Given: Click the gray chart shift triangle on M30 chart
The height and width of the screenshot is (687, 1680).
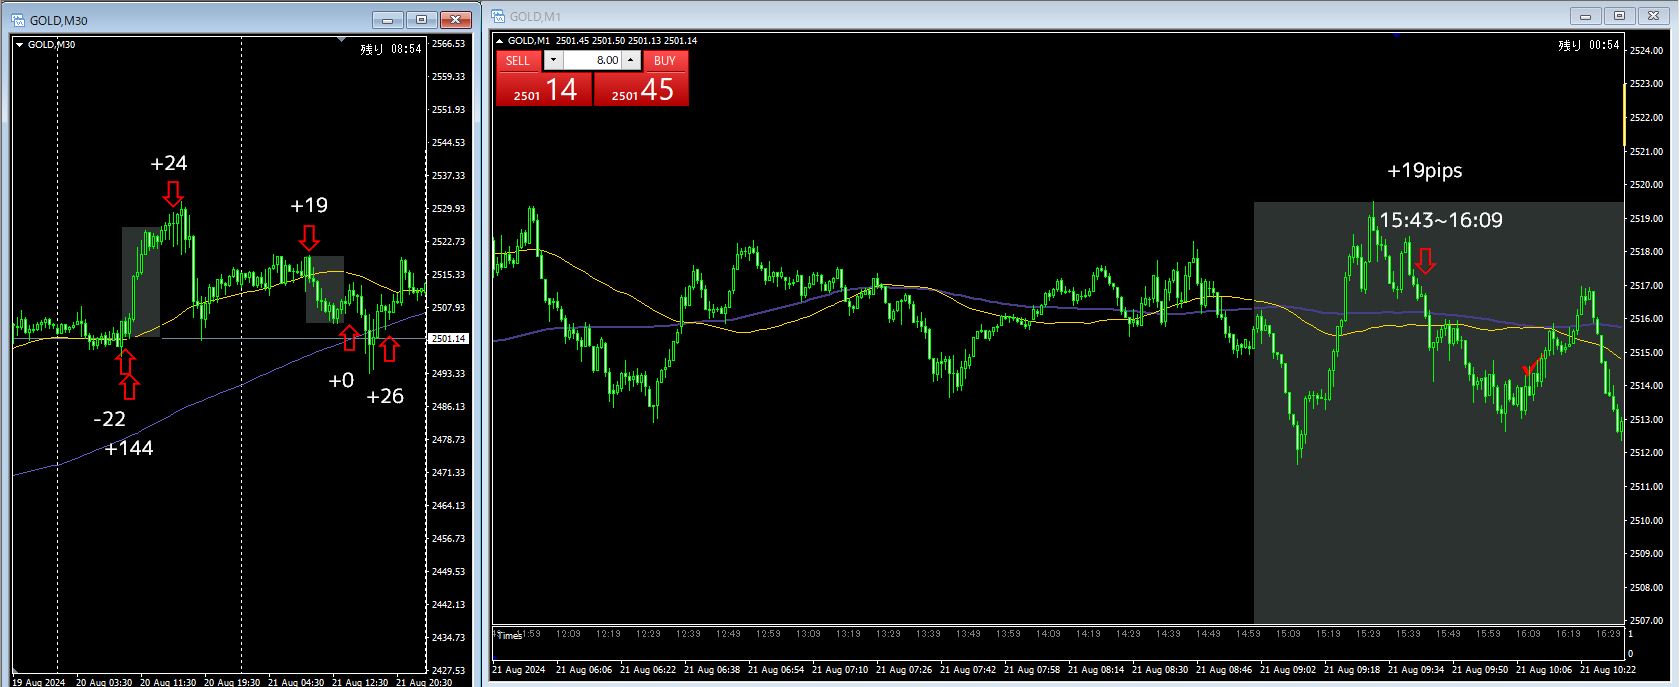Looking at the screenshot, I should click(341, 41).
